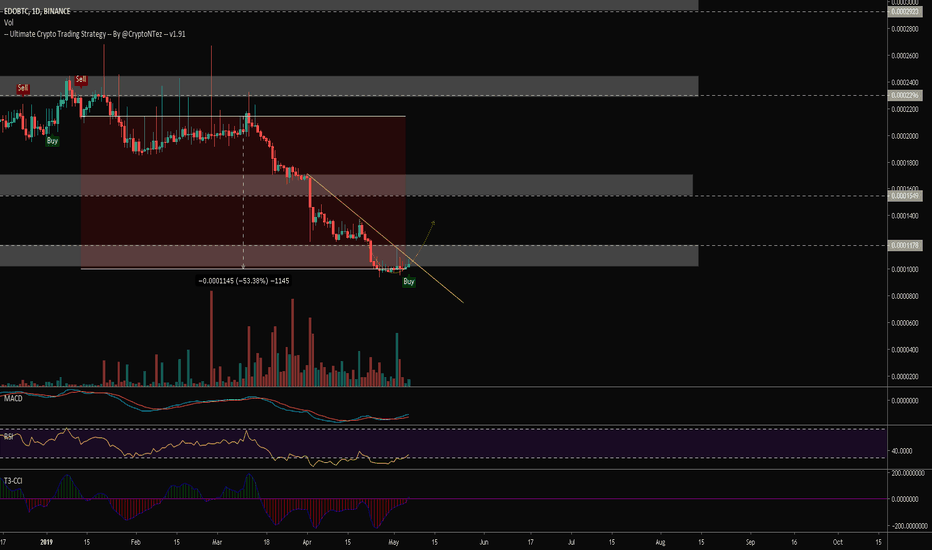This screenshot has width=932, height=550.
Task: Click the -200.0000000 T3-CCI scale value
Action: coord(908,526)
